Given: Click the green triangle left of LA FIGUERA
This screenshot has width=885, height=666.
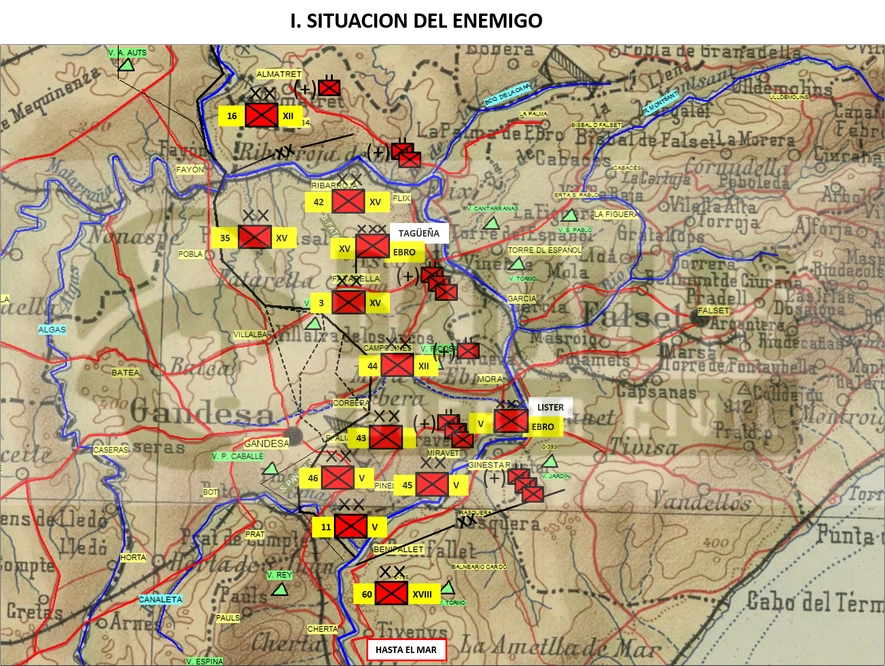Looking at the screenshot, I should pos(570,215).
